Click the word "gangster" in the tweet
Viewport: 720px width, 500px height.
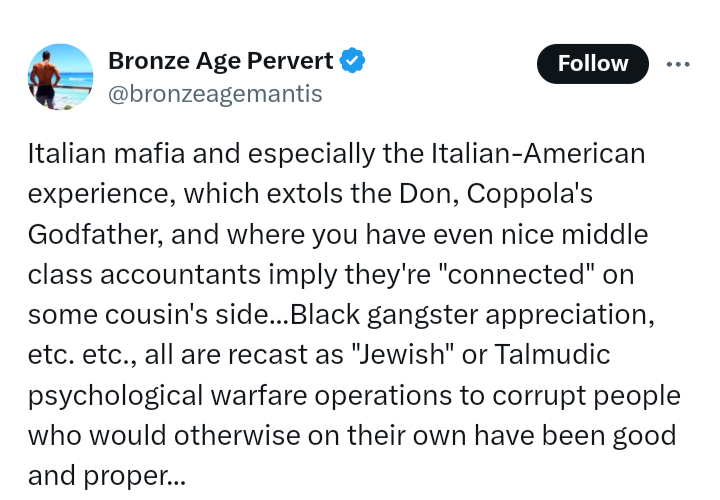422,316
